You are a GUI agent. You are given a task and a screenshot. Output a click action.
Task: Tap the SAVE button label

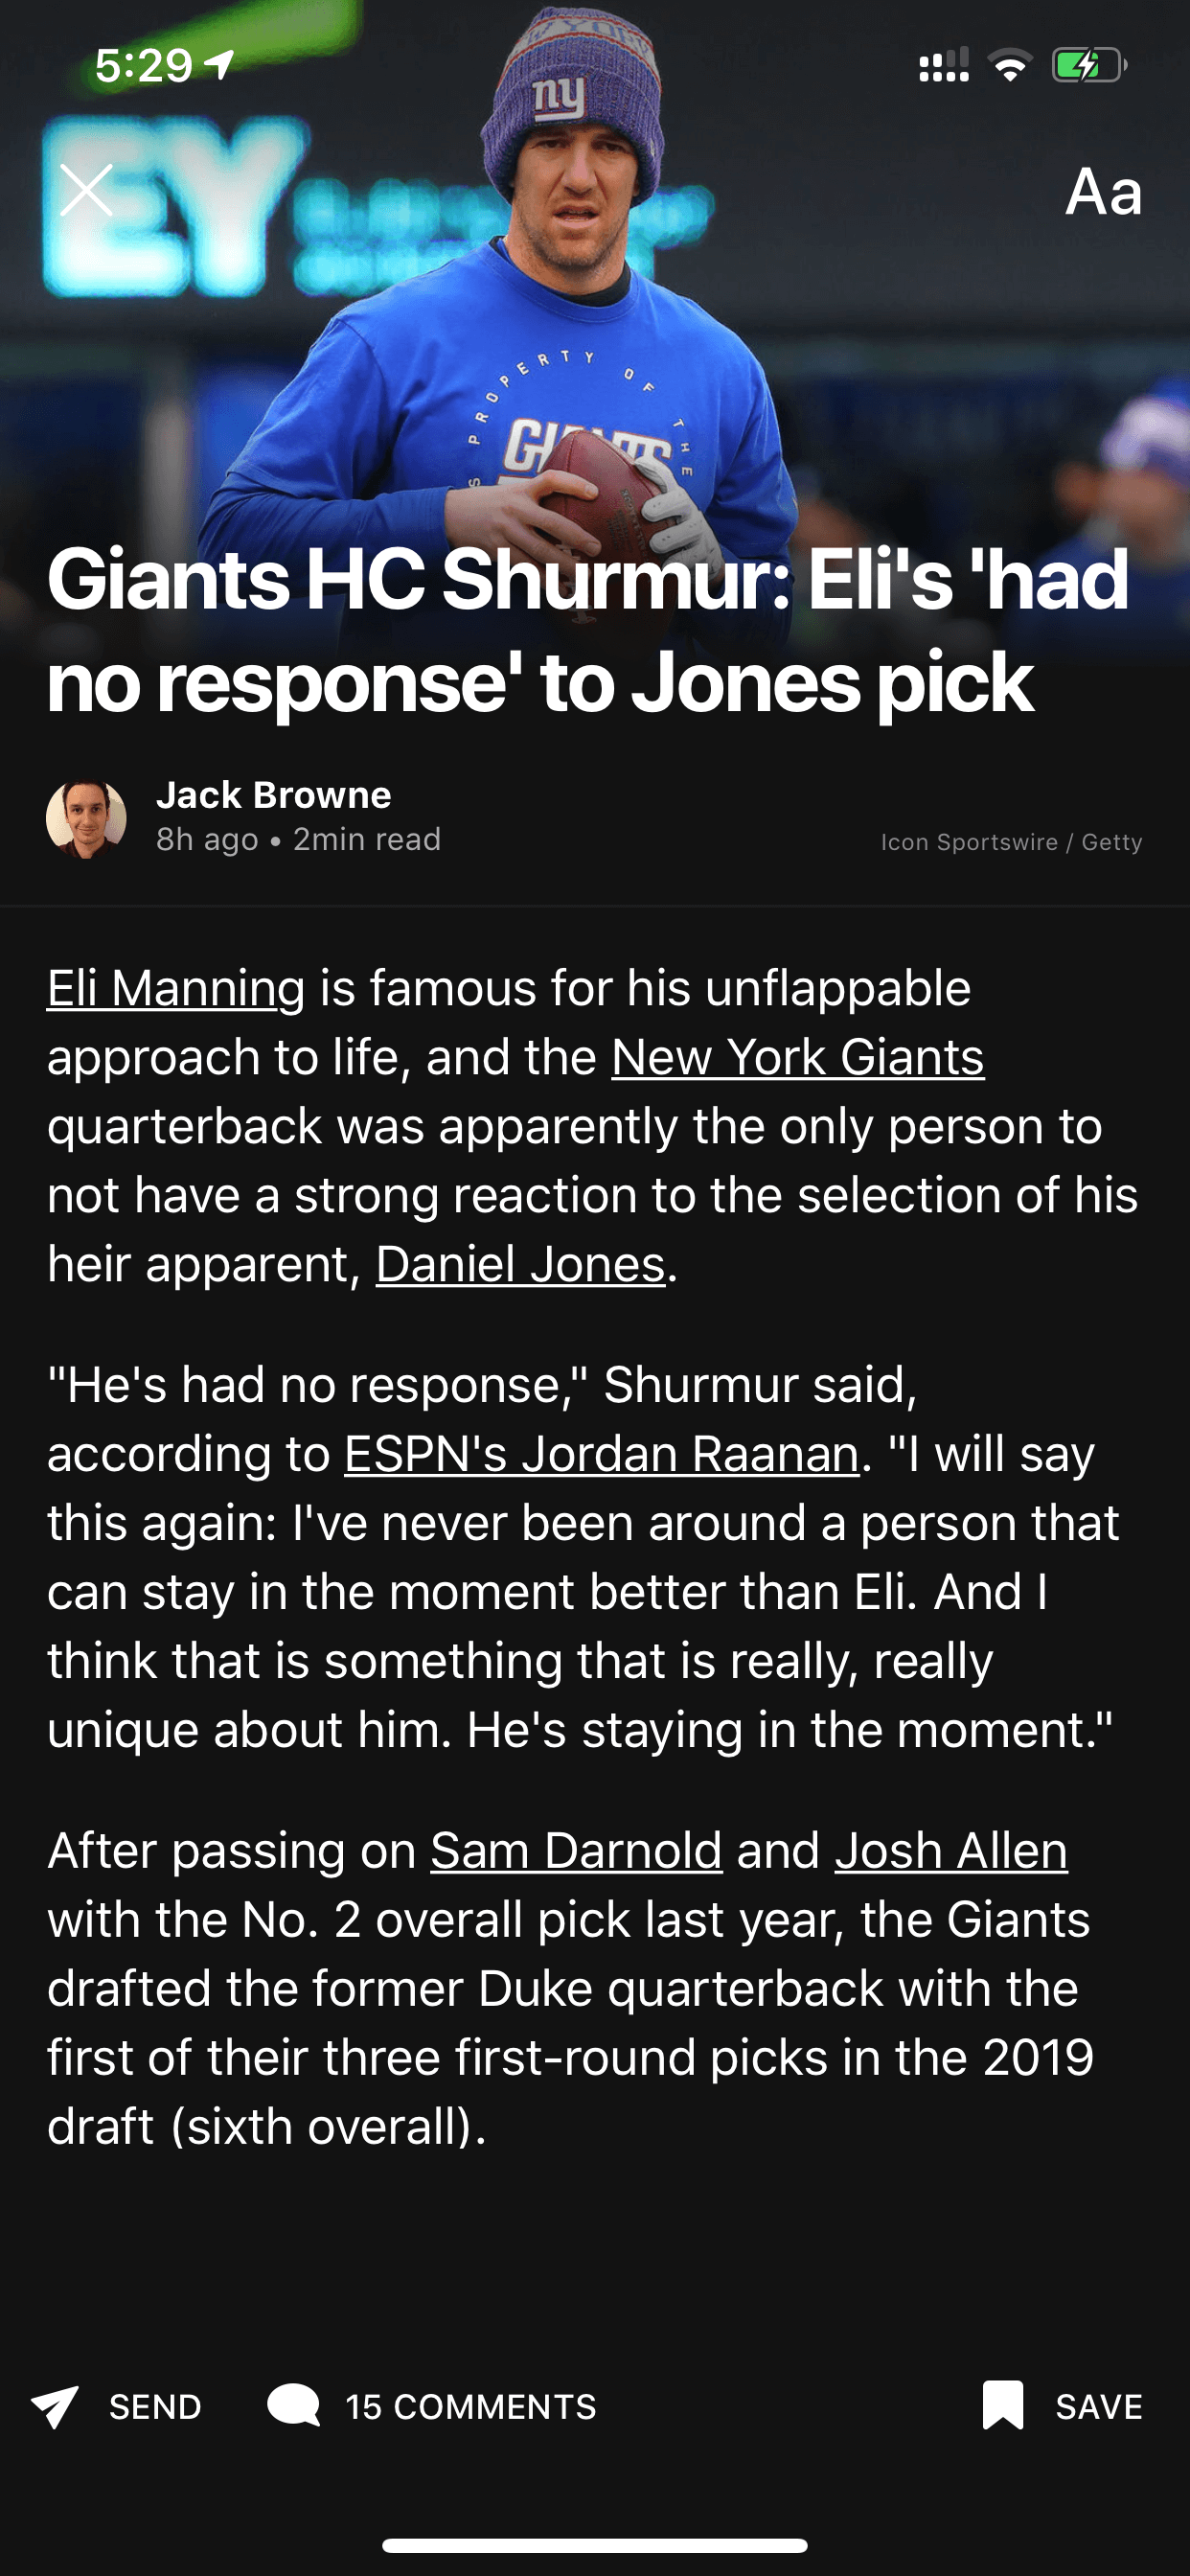pyautogui.click(x=1098, y=2407)
